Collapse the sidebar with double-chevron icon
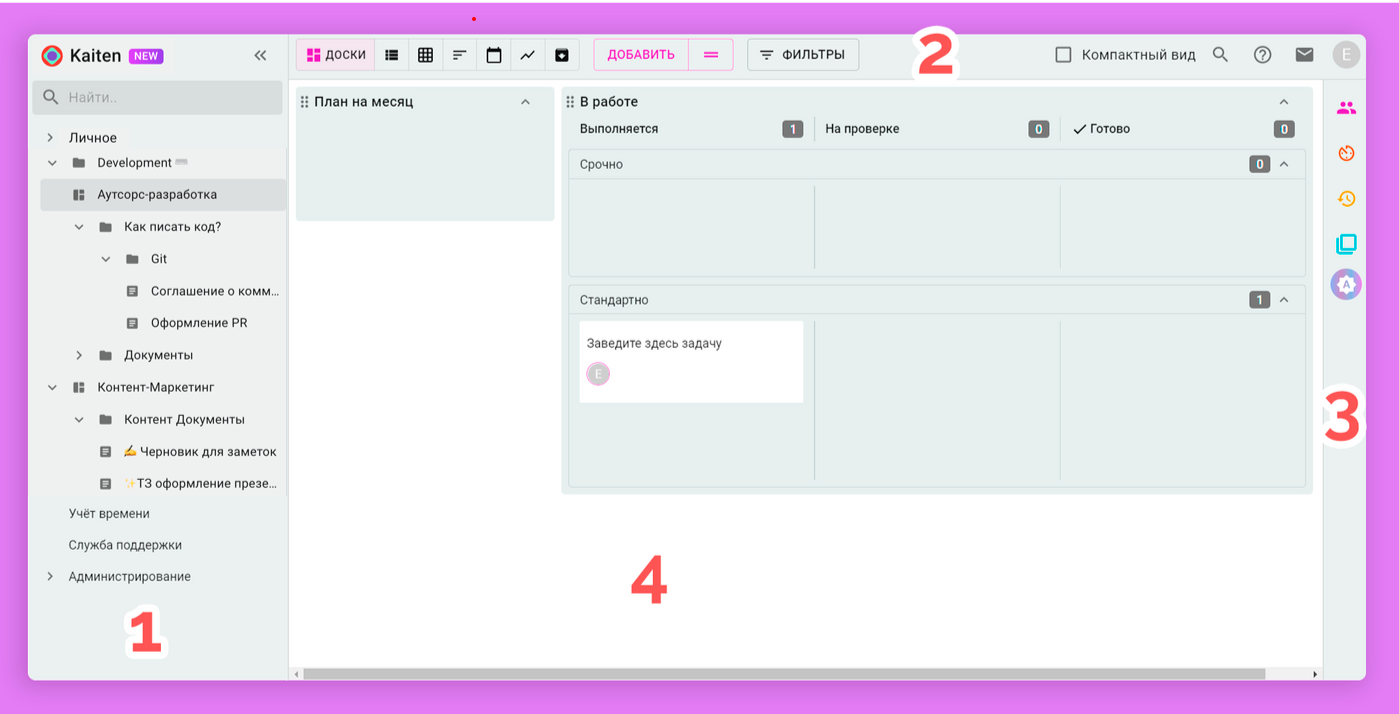Viewport: 1399px width, 714px height. pos(260,56)
